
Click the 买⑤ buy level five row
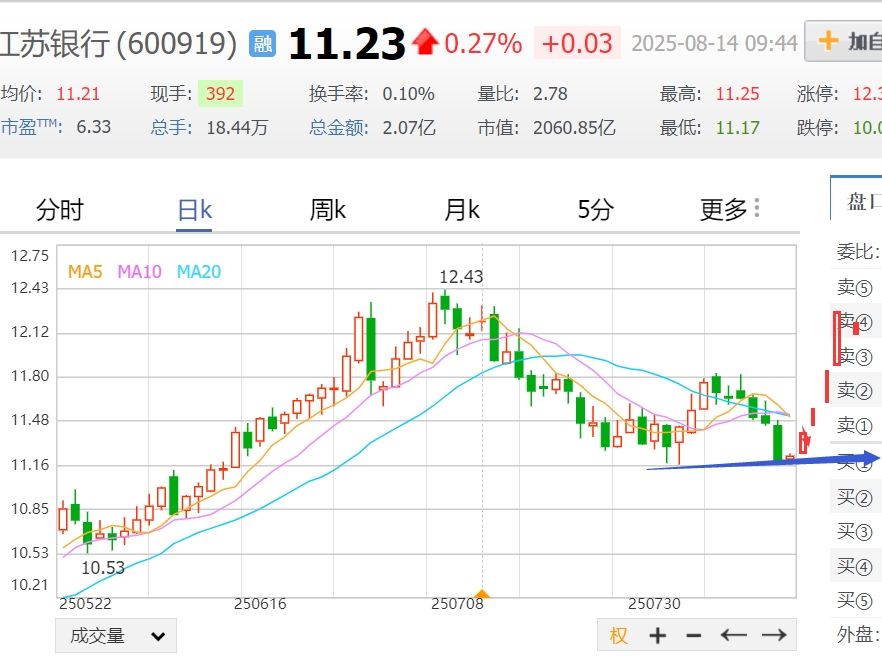855,600
